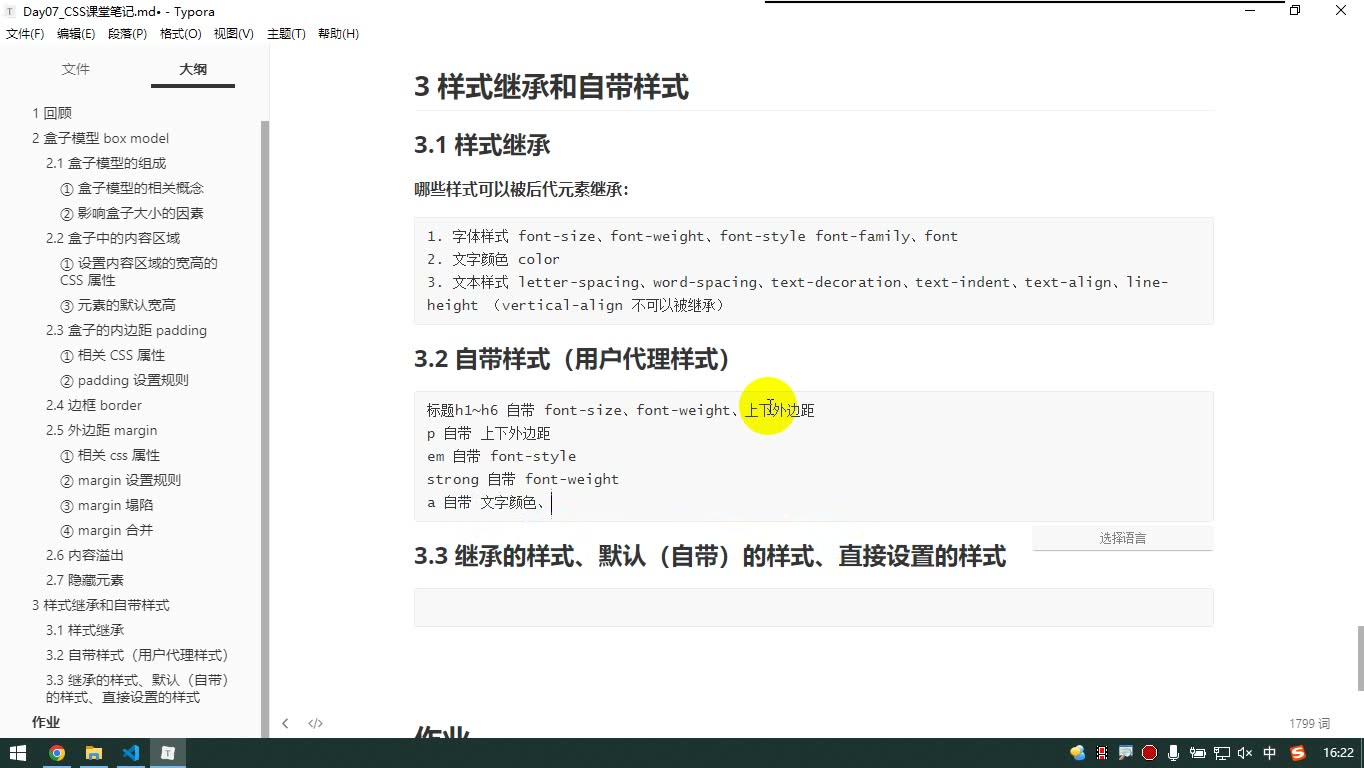Jump to outline item 1 回顾
The height and width of the screenshot is (768, 1364).
point(52,113)
